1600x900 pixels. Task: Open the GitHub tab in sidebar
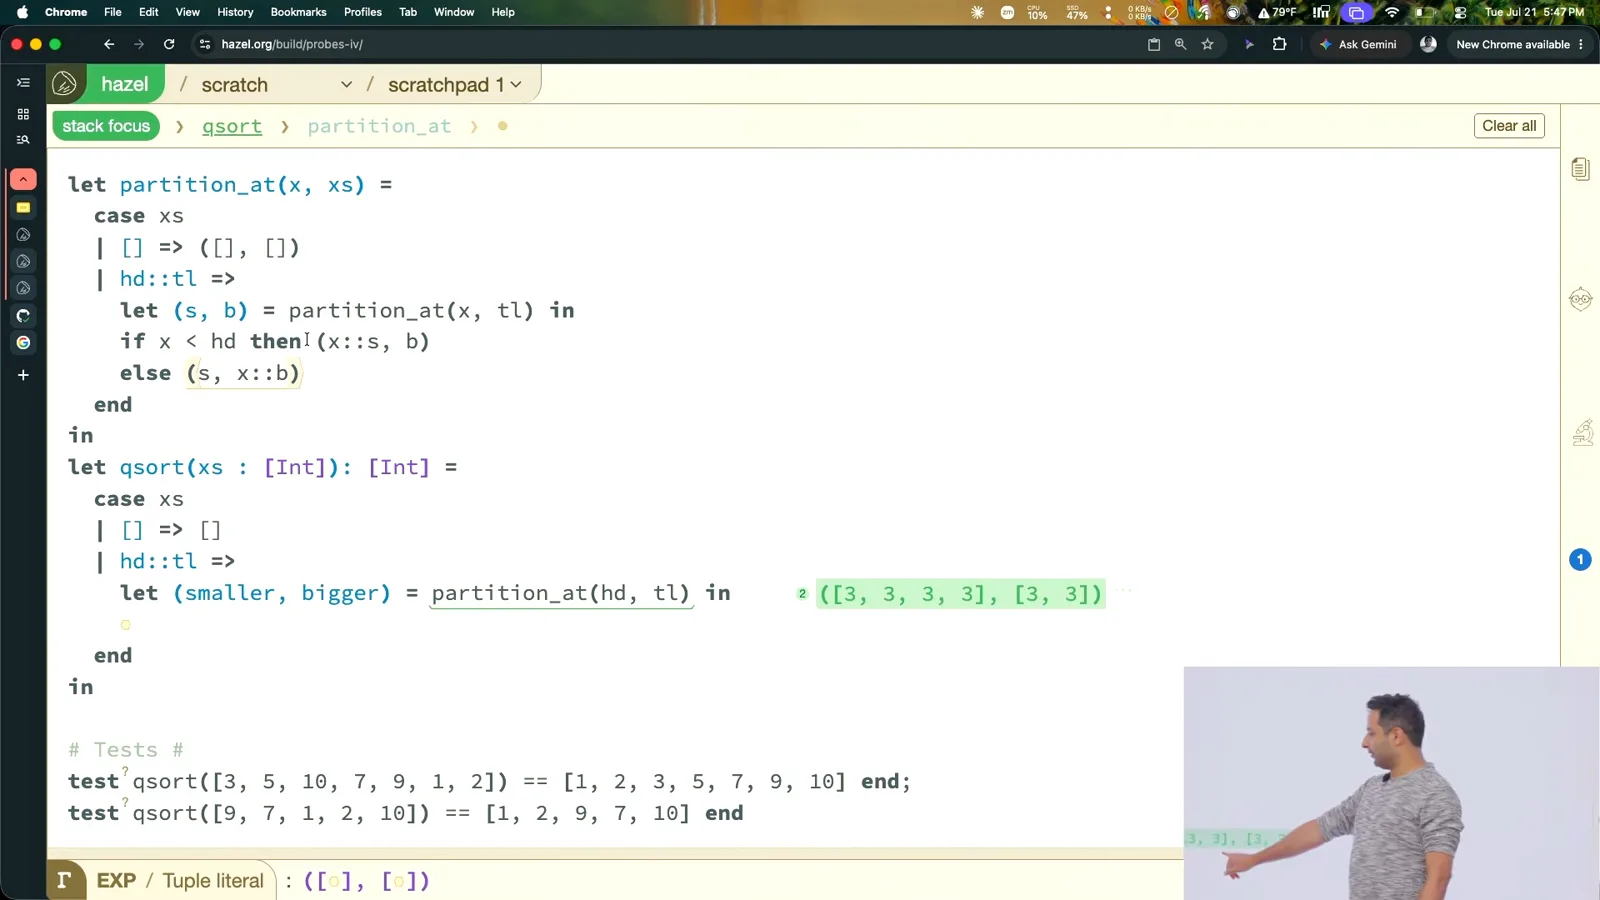23,316
